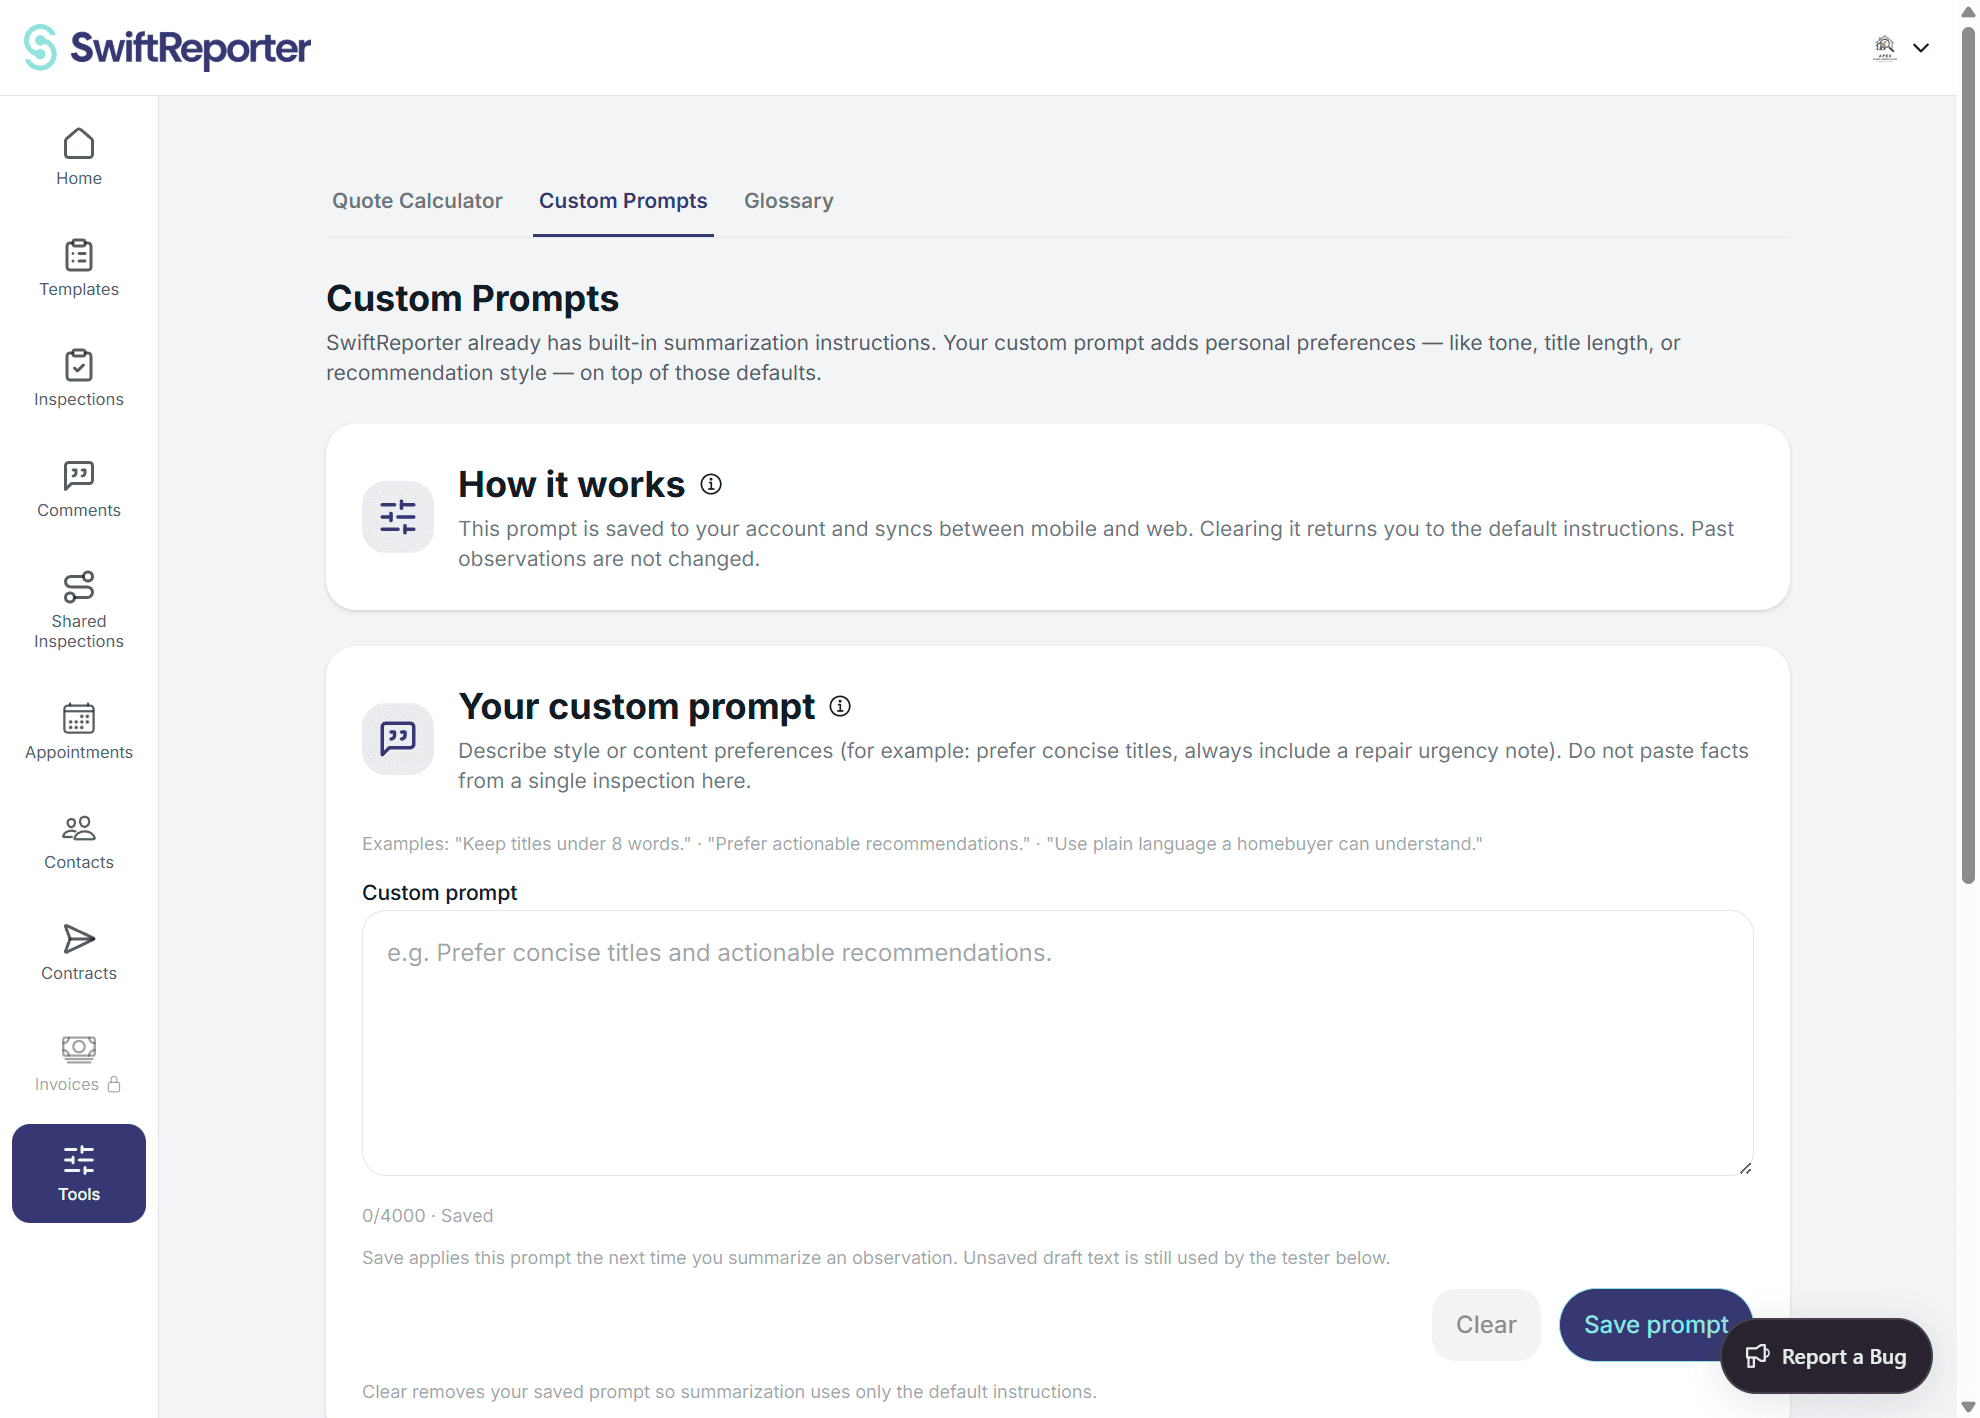The width and height of the screenshot is (1980, 1418).
Task: Click the textarea resize handle corner
Action: point(1745,1167)
